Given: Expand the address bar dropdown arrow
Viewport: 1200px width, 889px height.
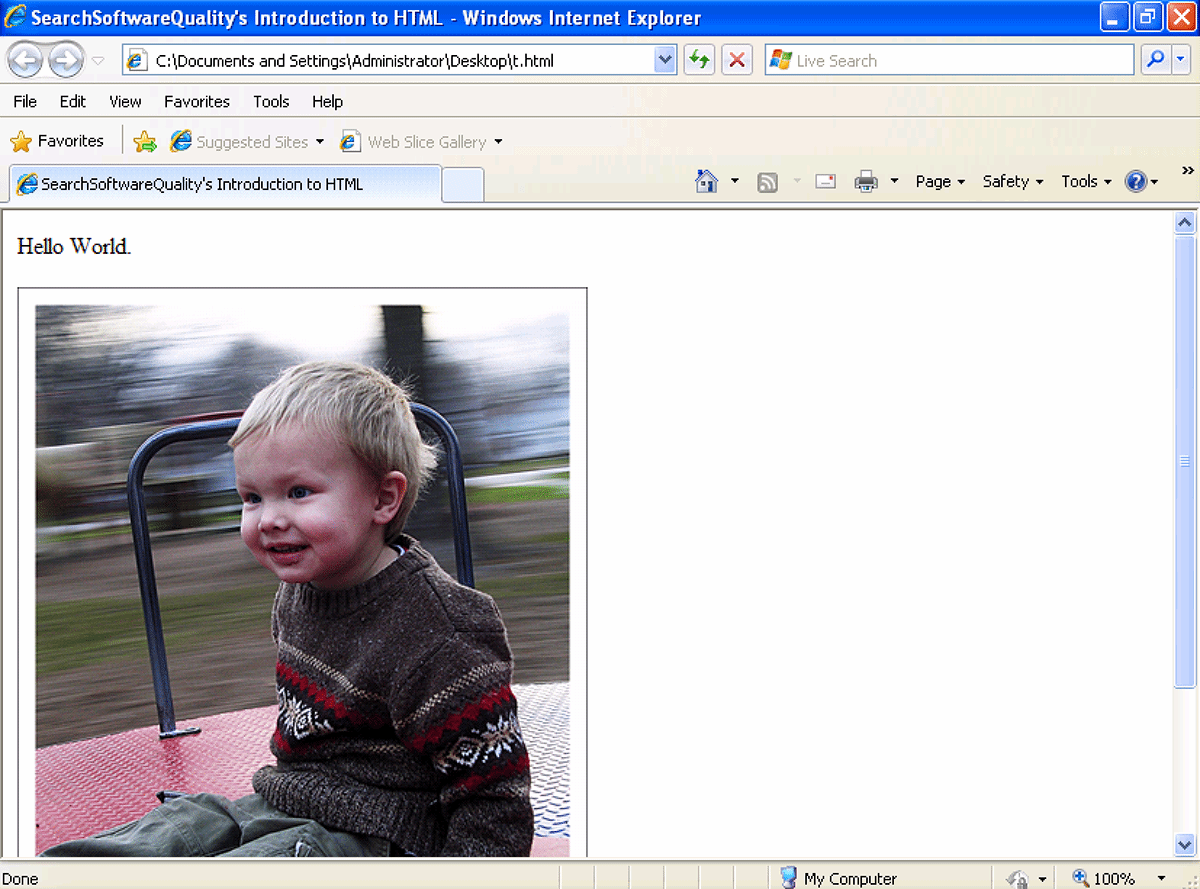Looking at the screenshot, I should pos(665,60).
